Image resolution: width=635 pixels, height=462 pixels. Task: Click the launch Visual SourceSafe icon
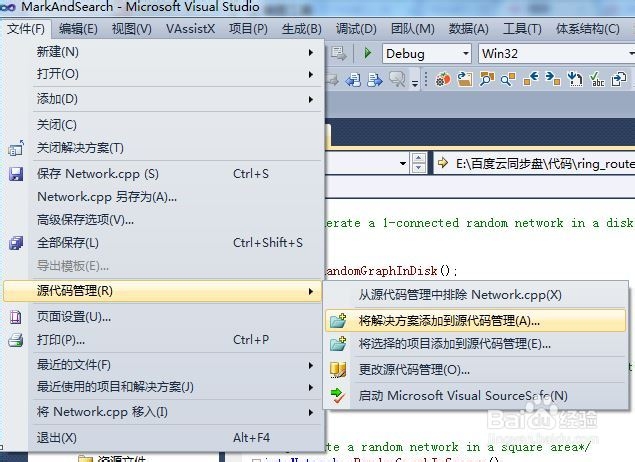338,396
